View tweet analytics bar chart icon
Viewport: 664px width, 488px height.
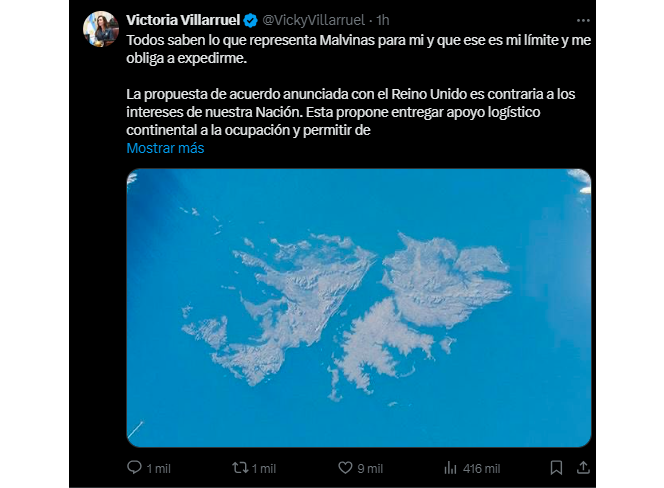coord(450,468)
